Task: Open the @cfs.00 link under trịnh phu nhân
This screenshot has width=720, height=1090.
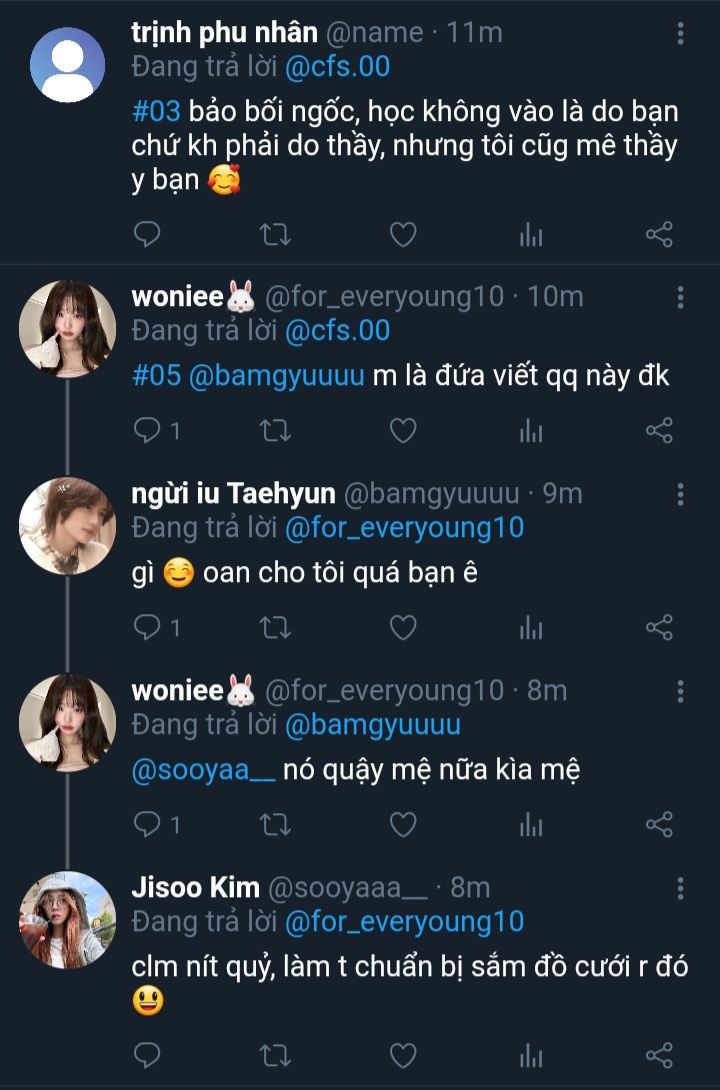Action: coord(337,68)
